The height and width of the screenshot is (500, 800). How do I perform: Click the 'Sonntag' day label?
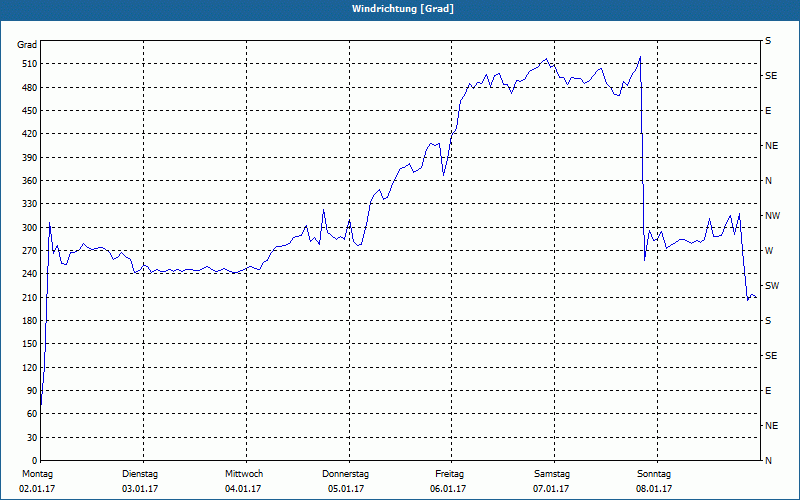[x=654, y=474]
